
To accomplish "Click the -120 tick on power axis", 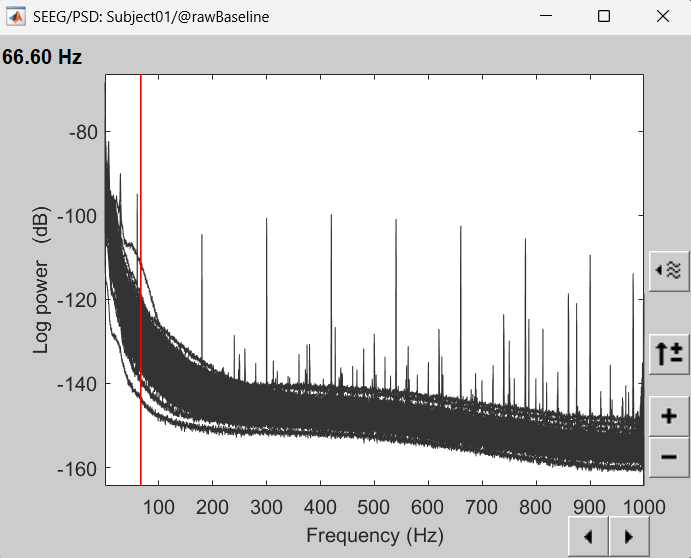I will click(80, 300).
